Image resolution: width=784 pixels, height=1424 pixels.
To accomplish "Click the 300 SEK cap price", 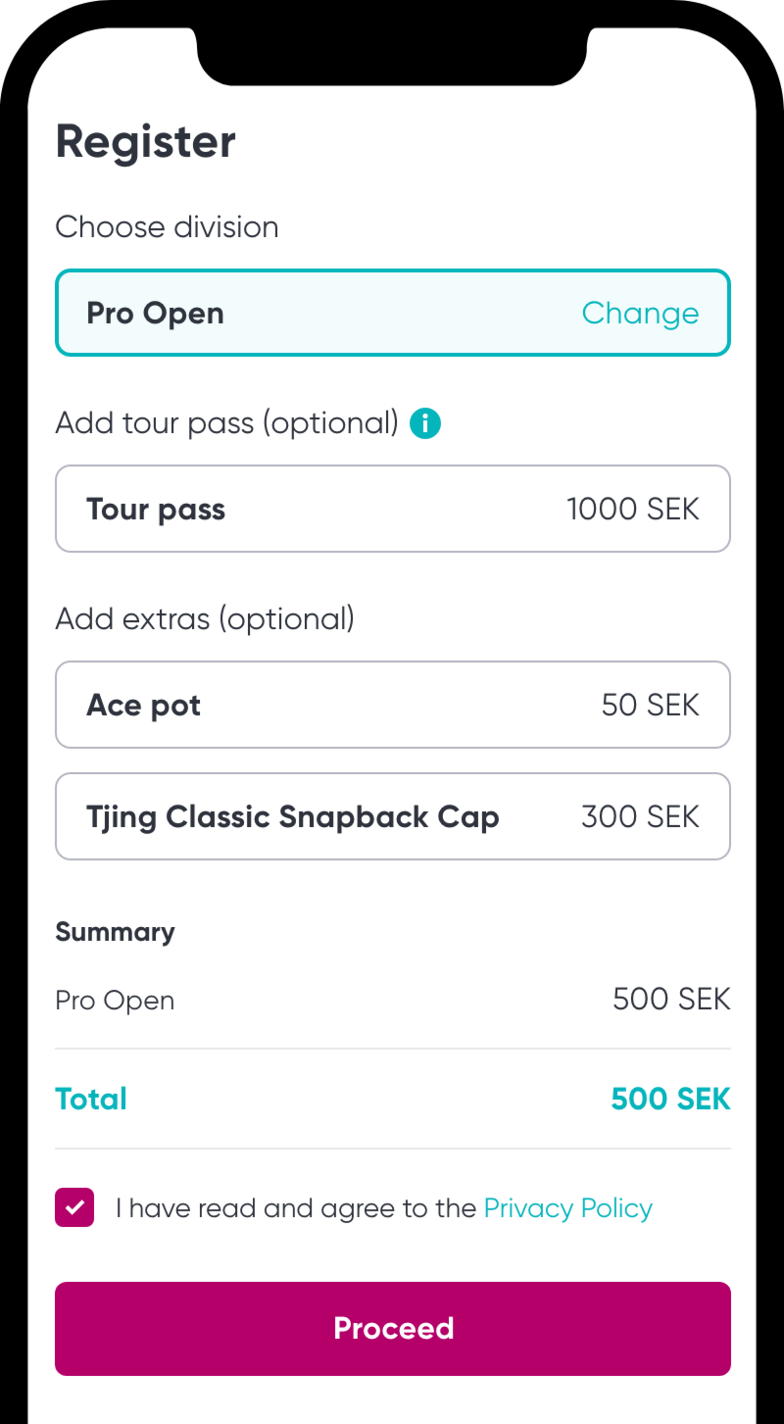I will [x=640, y=817].
